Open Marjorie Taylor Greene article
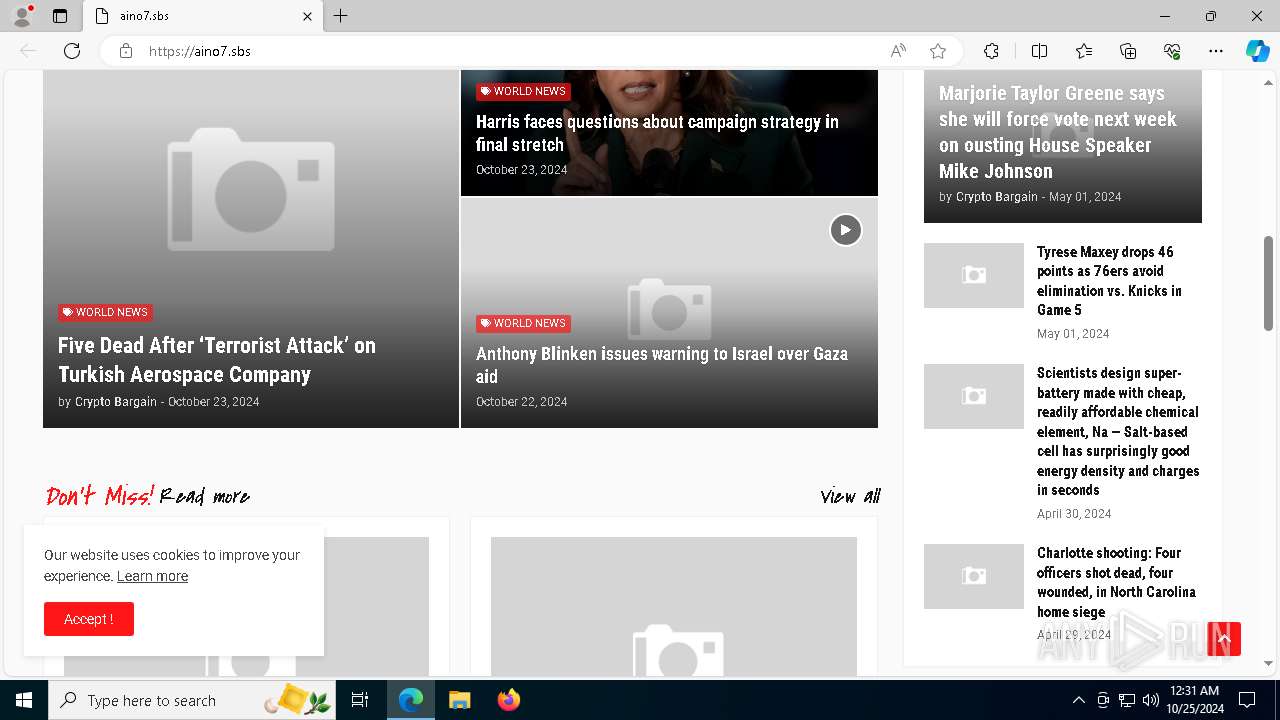 coord(1057,132)
